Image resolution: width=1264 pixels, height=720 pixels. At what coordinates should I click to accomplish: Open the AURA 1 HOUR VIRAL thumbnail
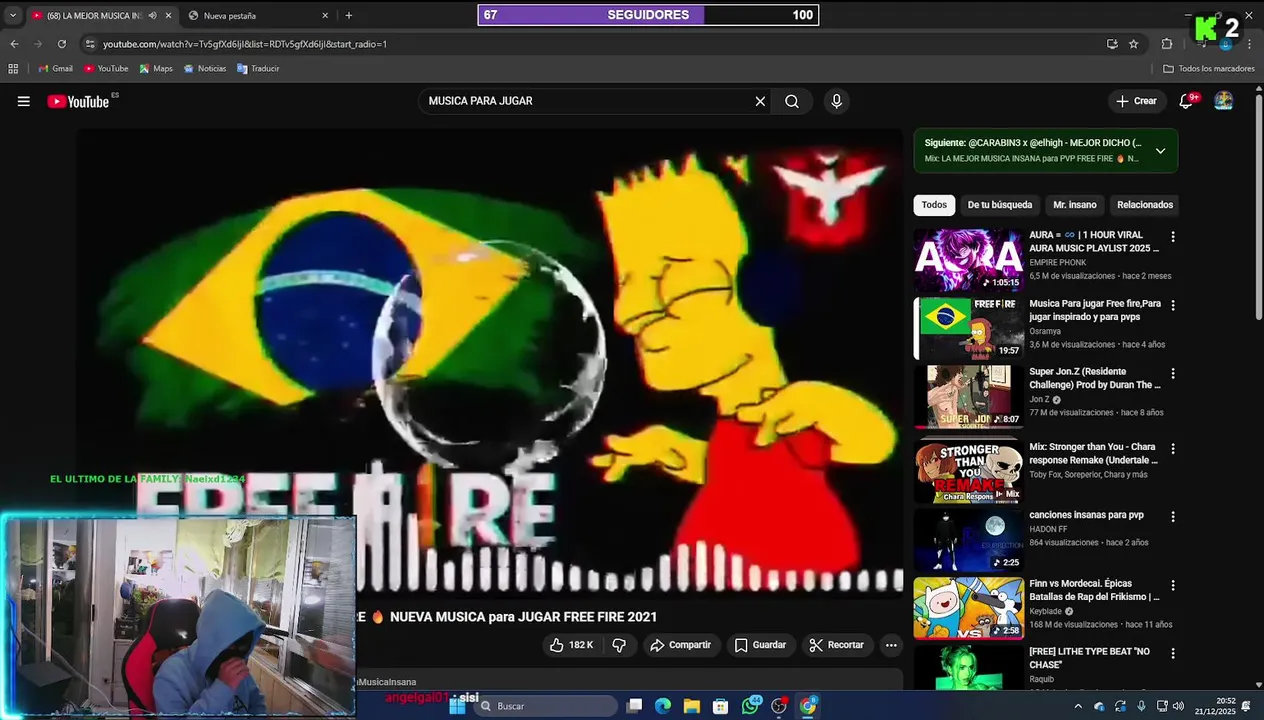968,260
